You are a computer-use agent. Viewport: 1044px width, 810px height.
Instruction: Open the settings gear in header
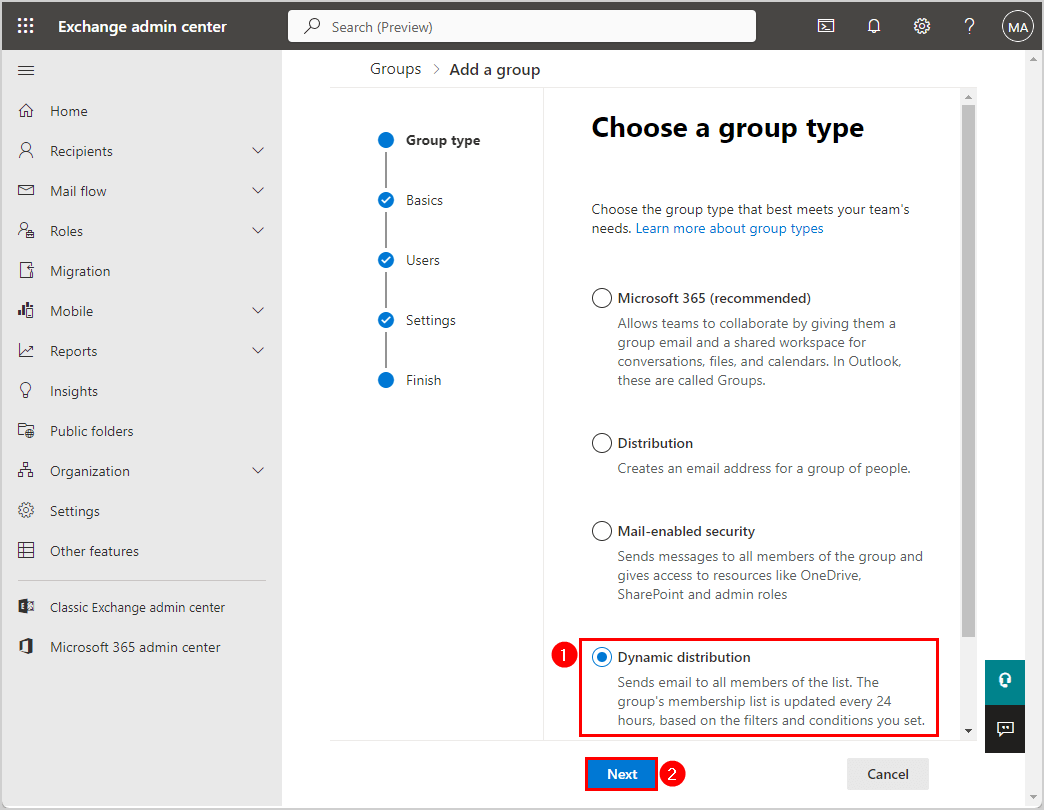(921, 26)
